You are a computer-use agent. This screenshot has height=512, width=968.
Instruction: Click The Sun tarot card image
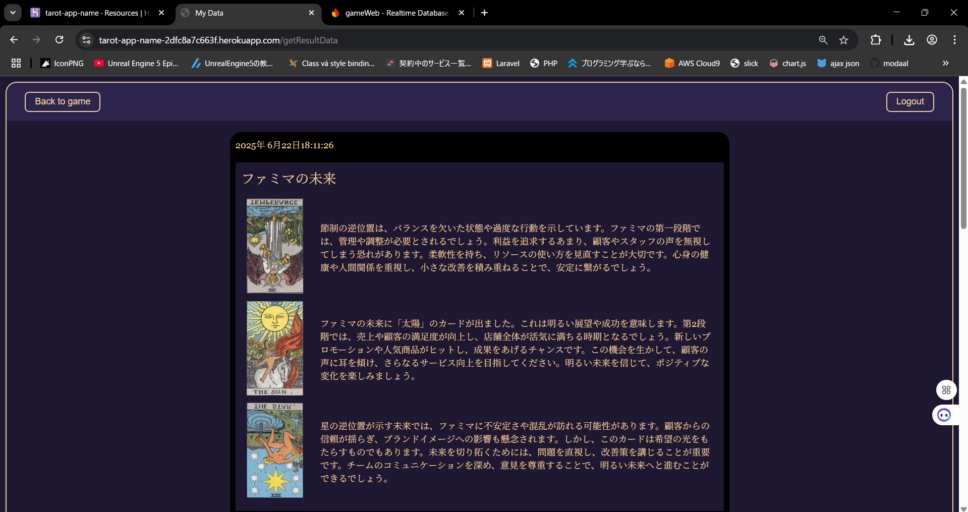click(x=275, y=348)
